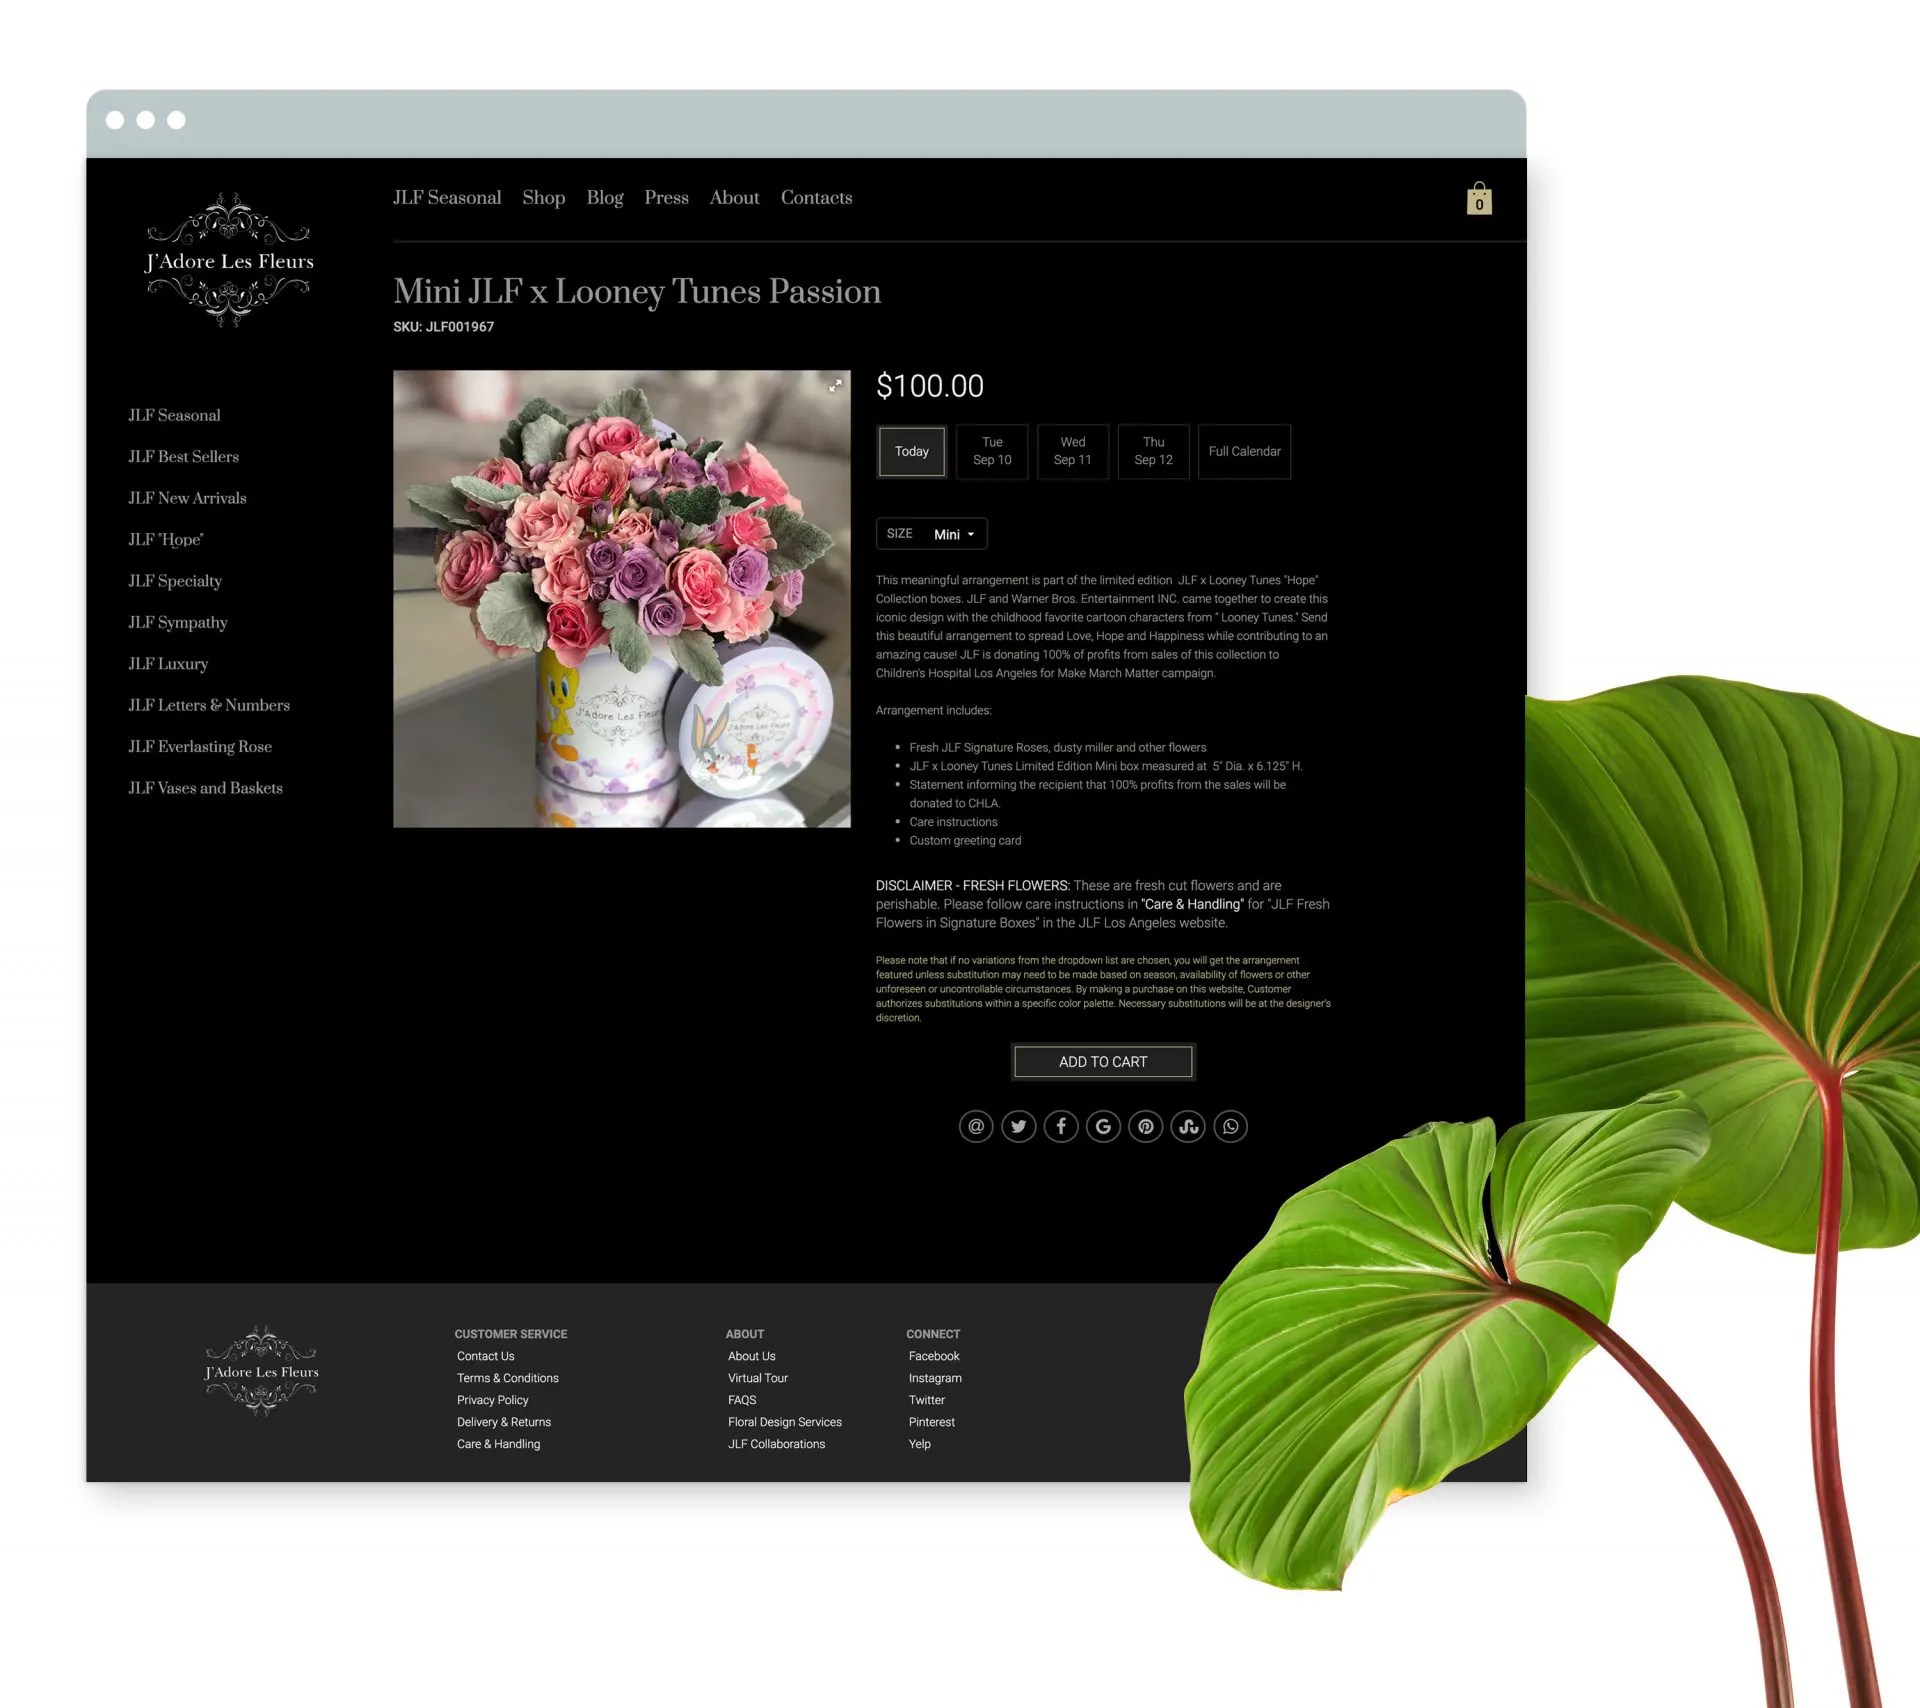Open the Blog menu item
This screenshot has height=1708, width=1920.
604,197
